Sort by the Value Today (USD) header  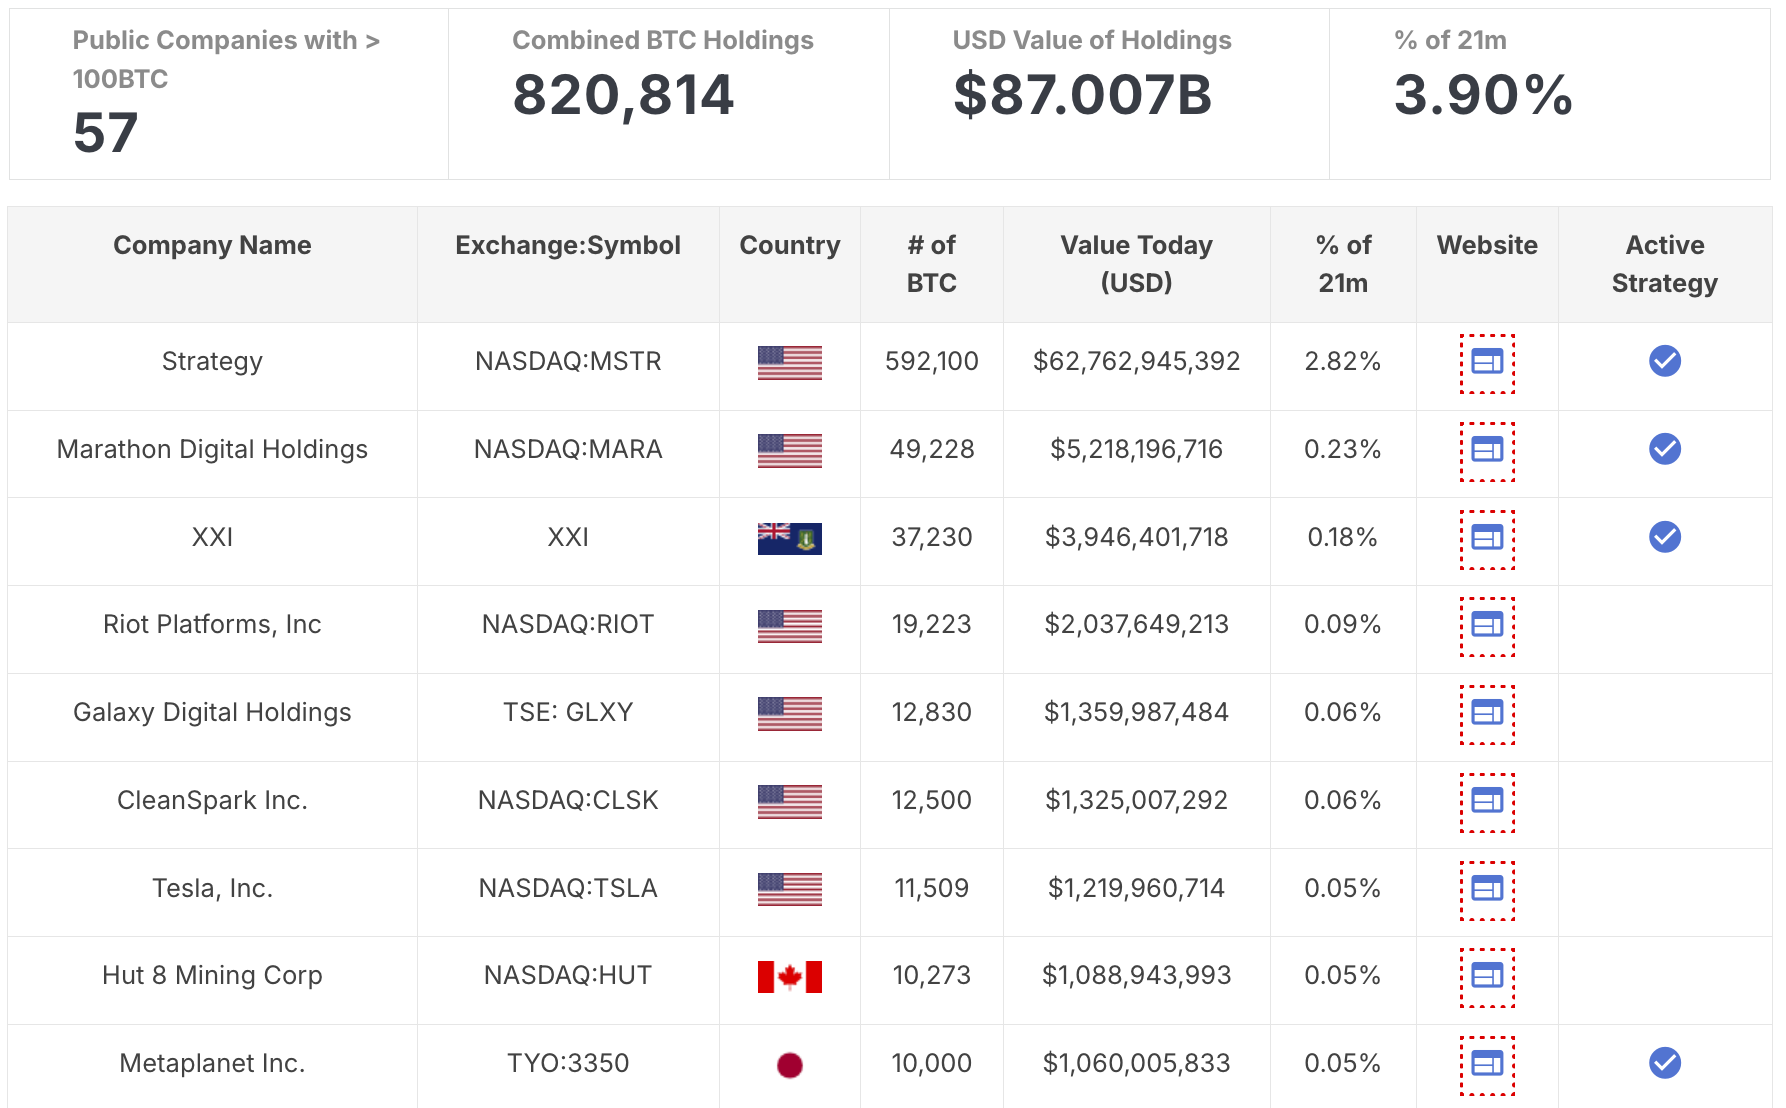point(1136,264)
